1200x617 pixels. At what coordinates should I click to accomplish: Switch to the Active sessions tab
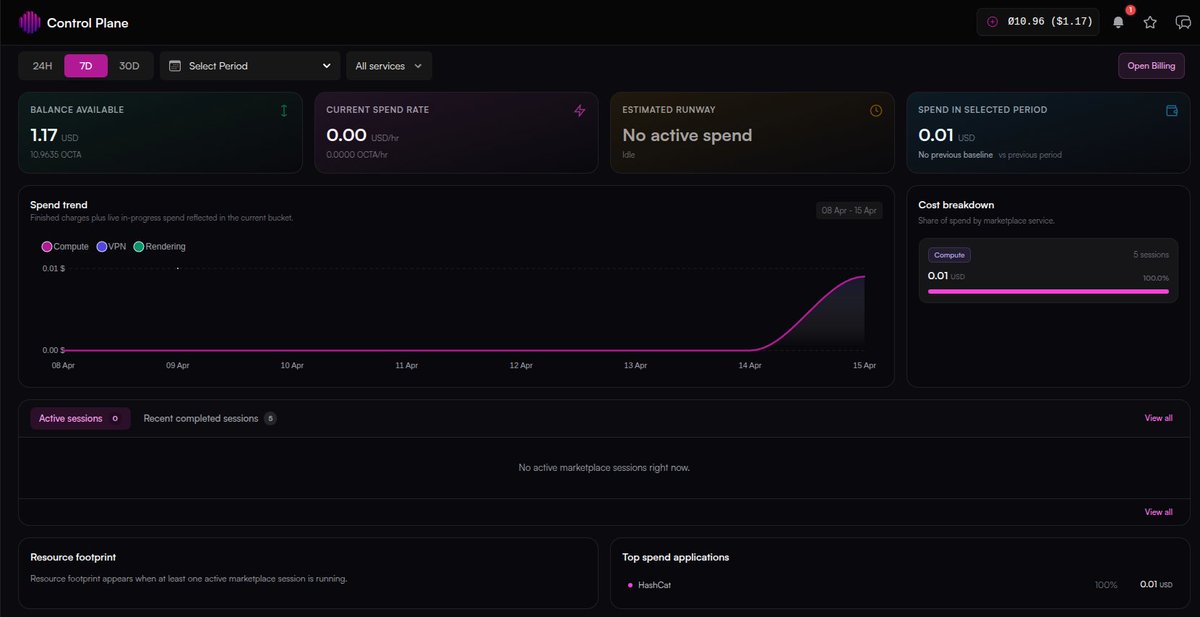click(x=80, y=418)
